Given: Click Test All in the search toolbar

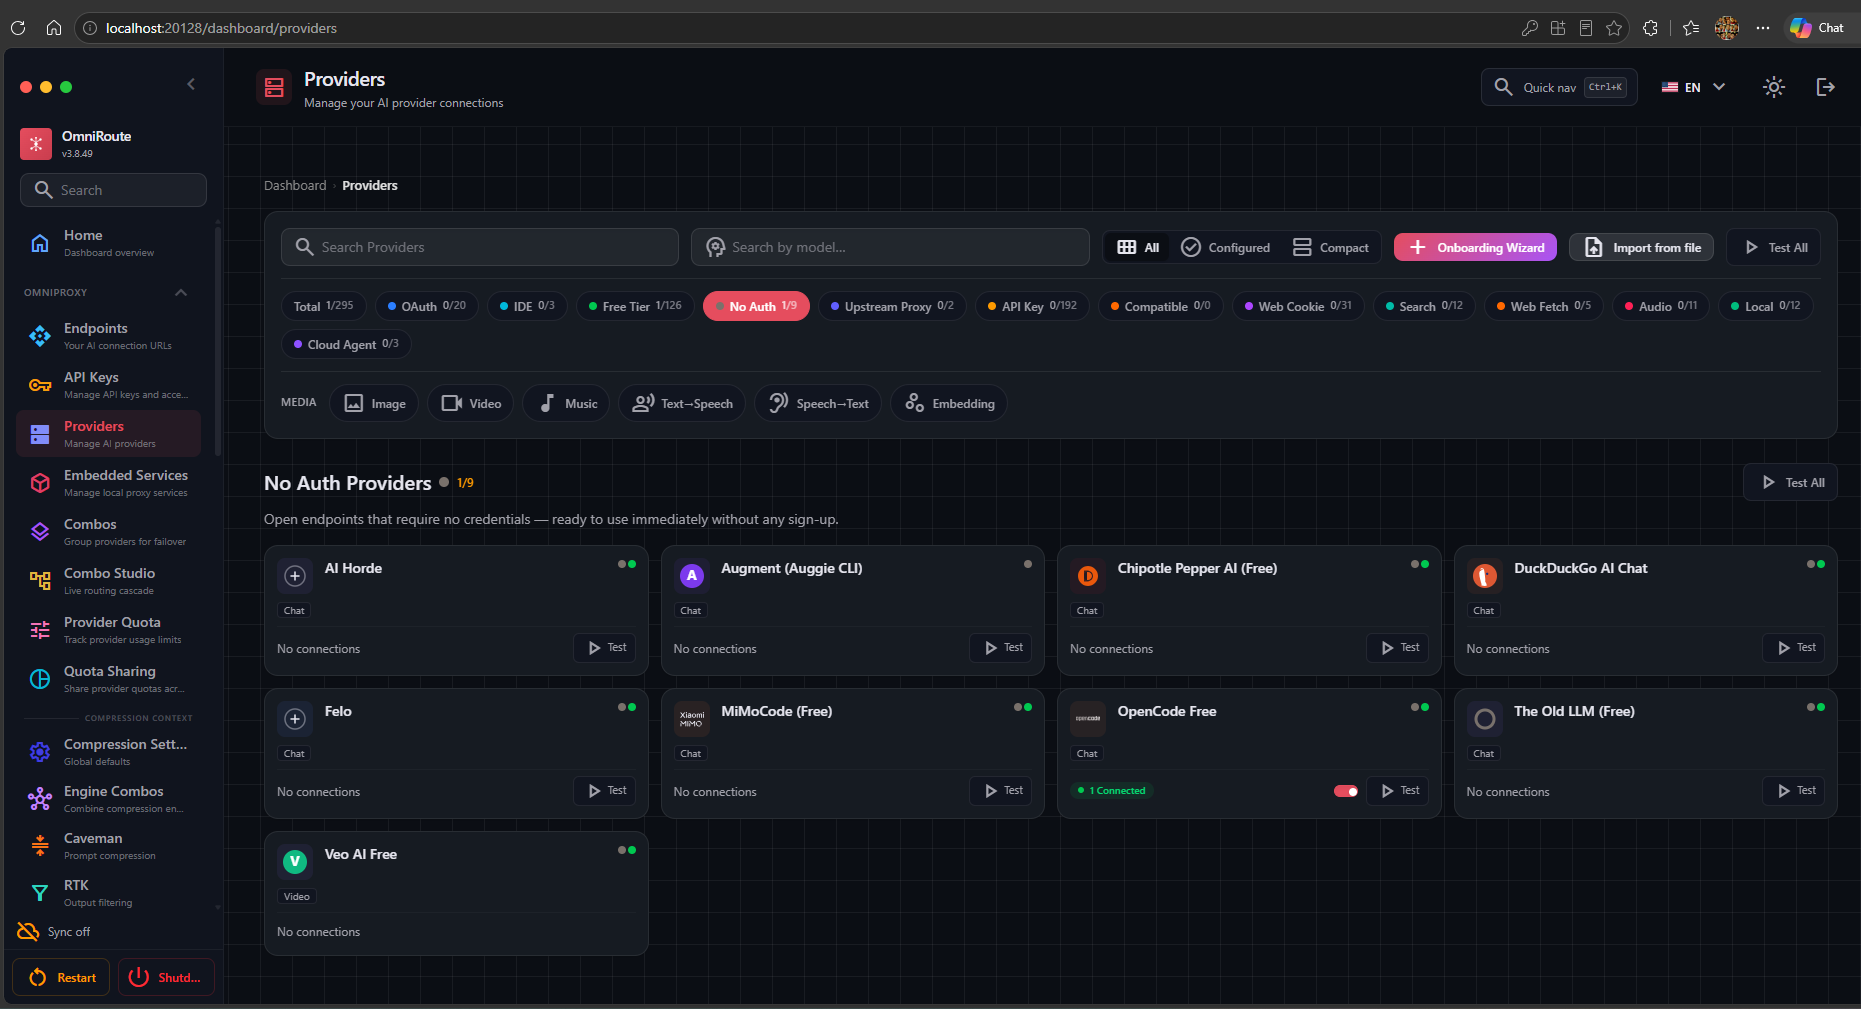Looking at the screenshot, I should coord(1773,248).
